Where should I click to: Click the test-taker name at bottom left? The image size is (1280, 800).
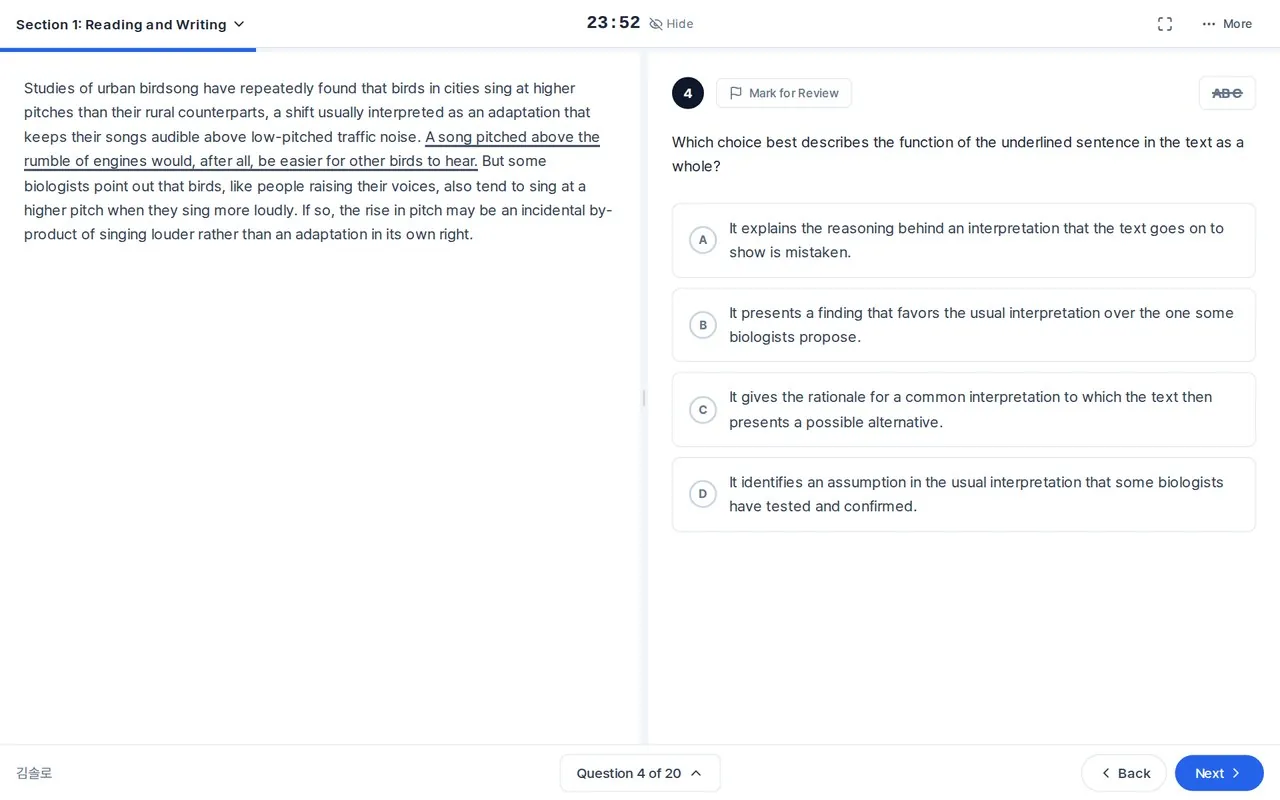coord(34,773)
